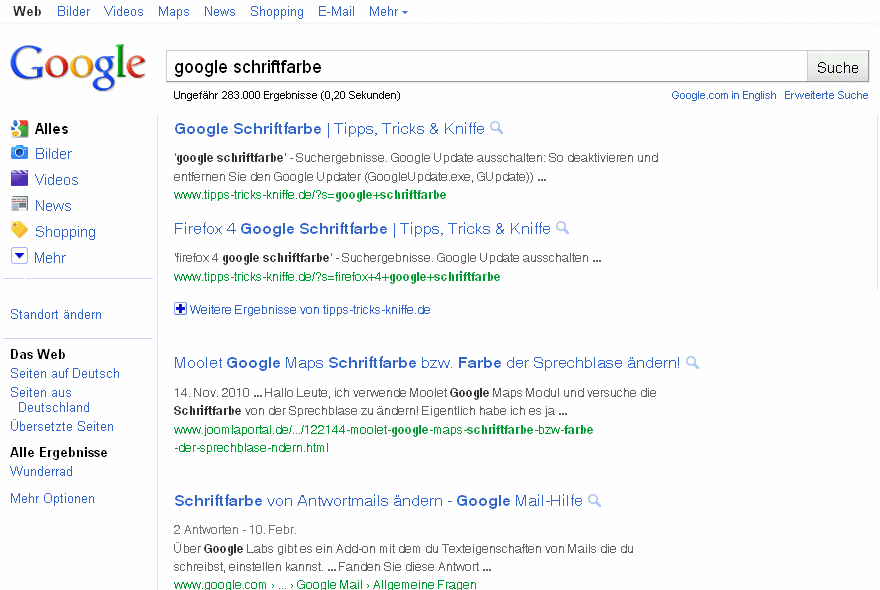Preview the Moolet Google Maps result via magnifier
The image size is (880, 590).
693,363
